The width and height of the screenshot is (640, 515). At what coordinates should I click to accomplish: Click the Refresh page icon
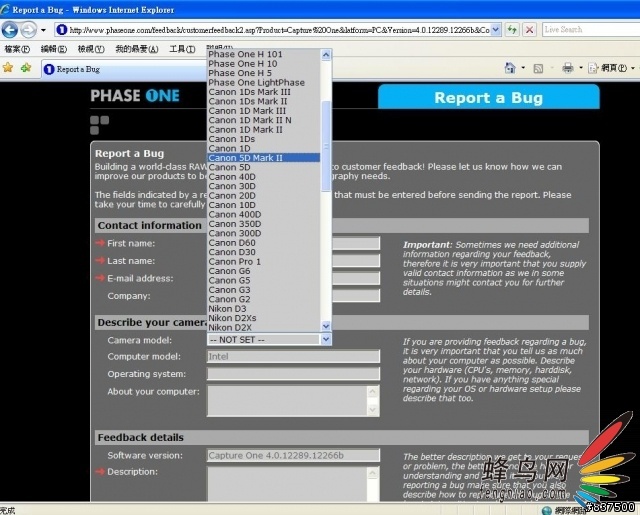tap(512, 30)
